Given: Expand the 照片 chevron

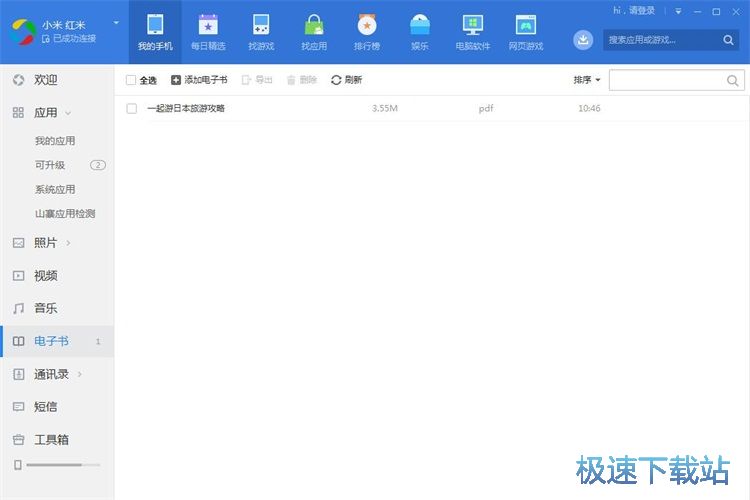Looking at the screenshot, I should tap(68, 243).
